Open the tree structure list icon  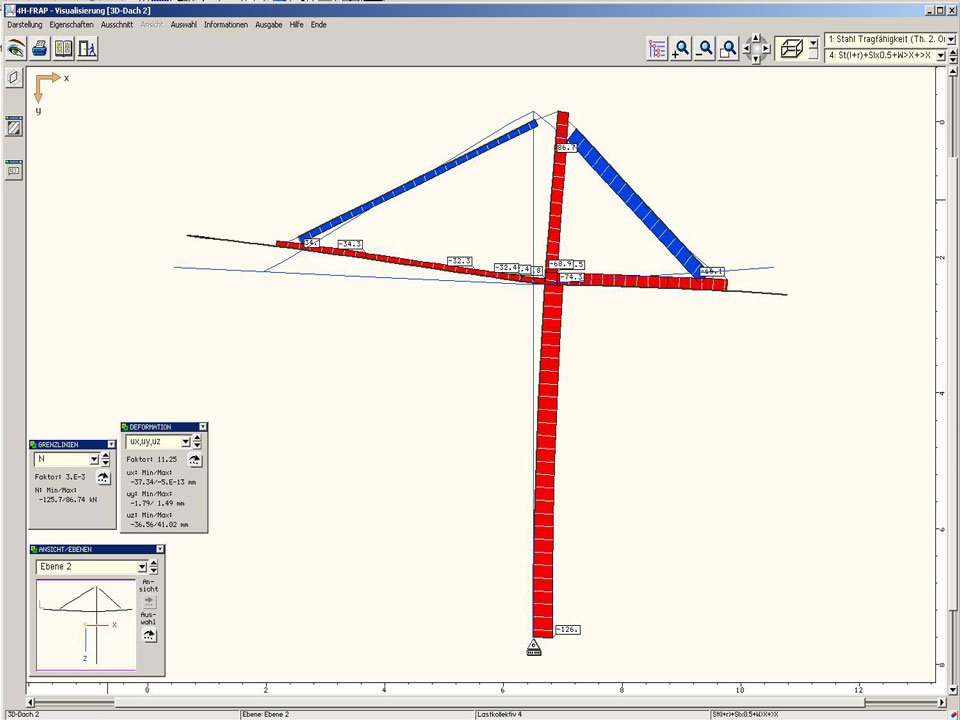657,48
